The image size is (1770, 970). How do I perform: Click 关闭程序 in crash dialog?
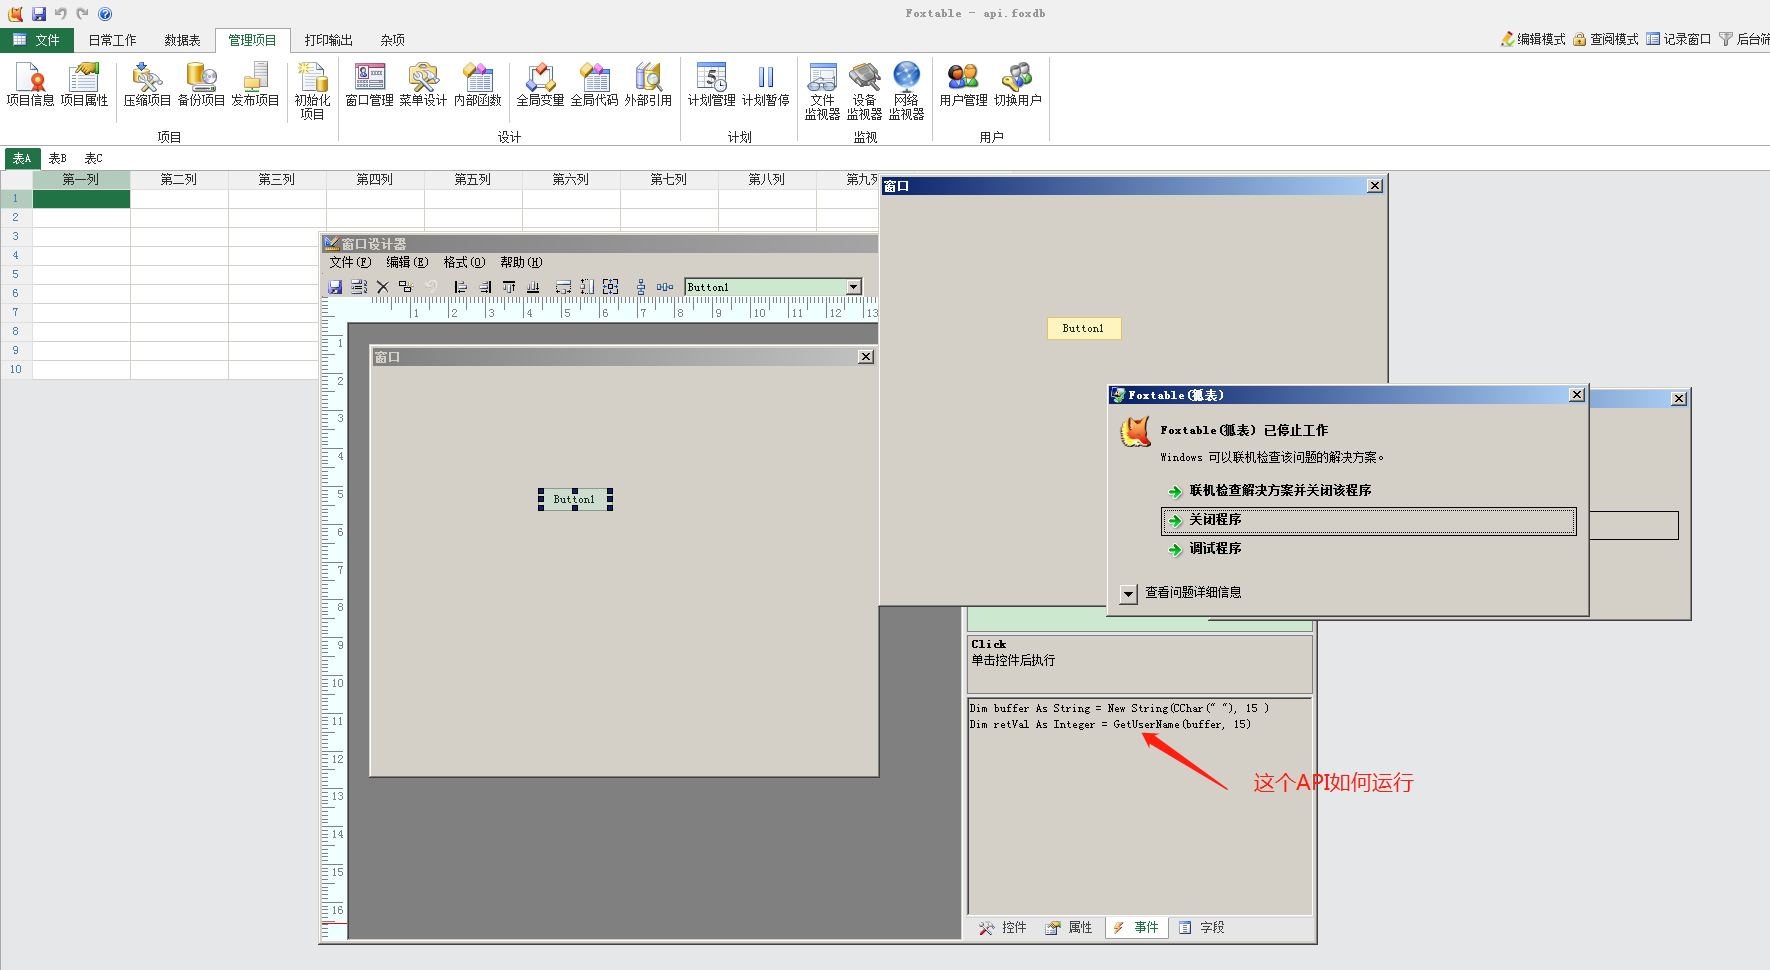coord(1368,520)
